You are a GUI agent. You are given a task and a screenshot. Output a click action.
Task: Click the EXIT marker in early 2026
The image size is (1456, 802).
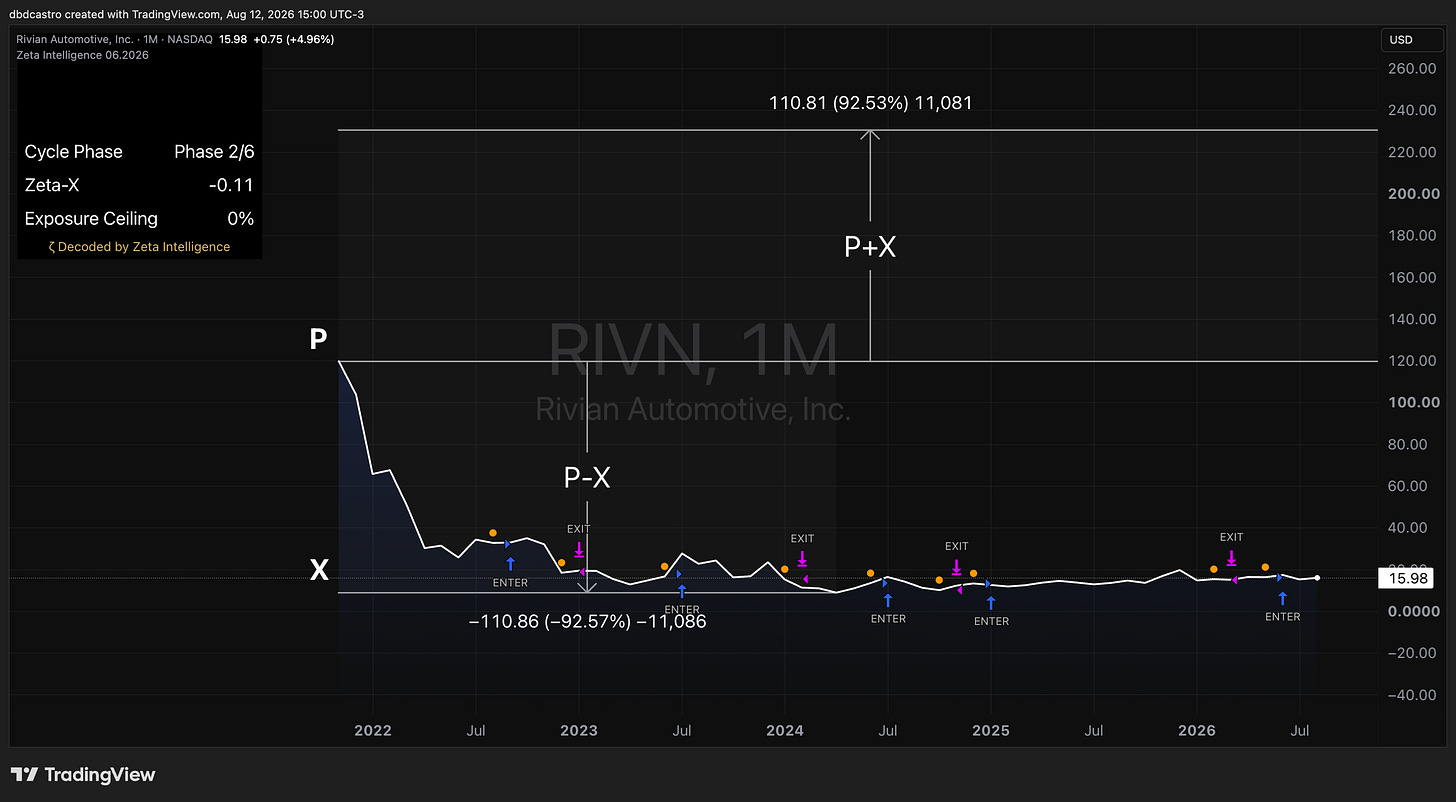[1231, 548]
